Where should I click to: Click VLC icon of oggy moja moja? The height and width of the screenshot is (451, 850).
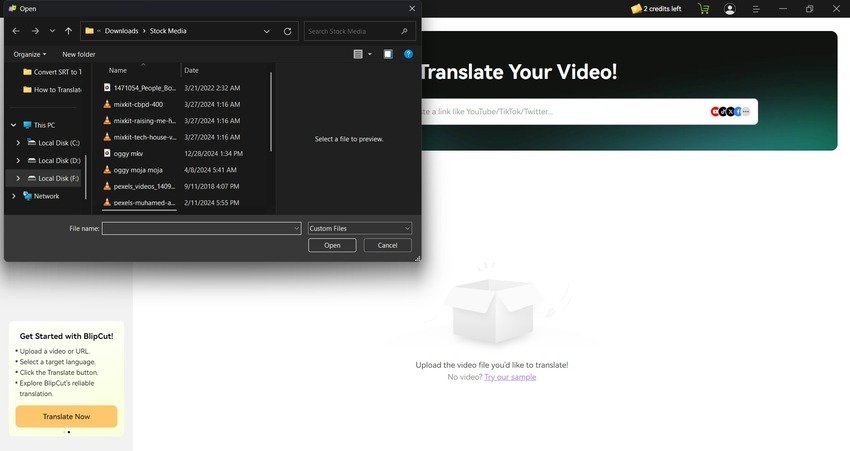pyautogui.click(x=107, y=170)
